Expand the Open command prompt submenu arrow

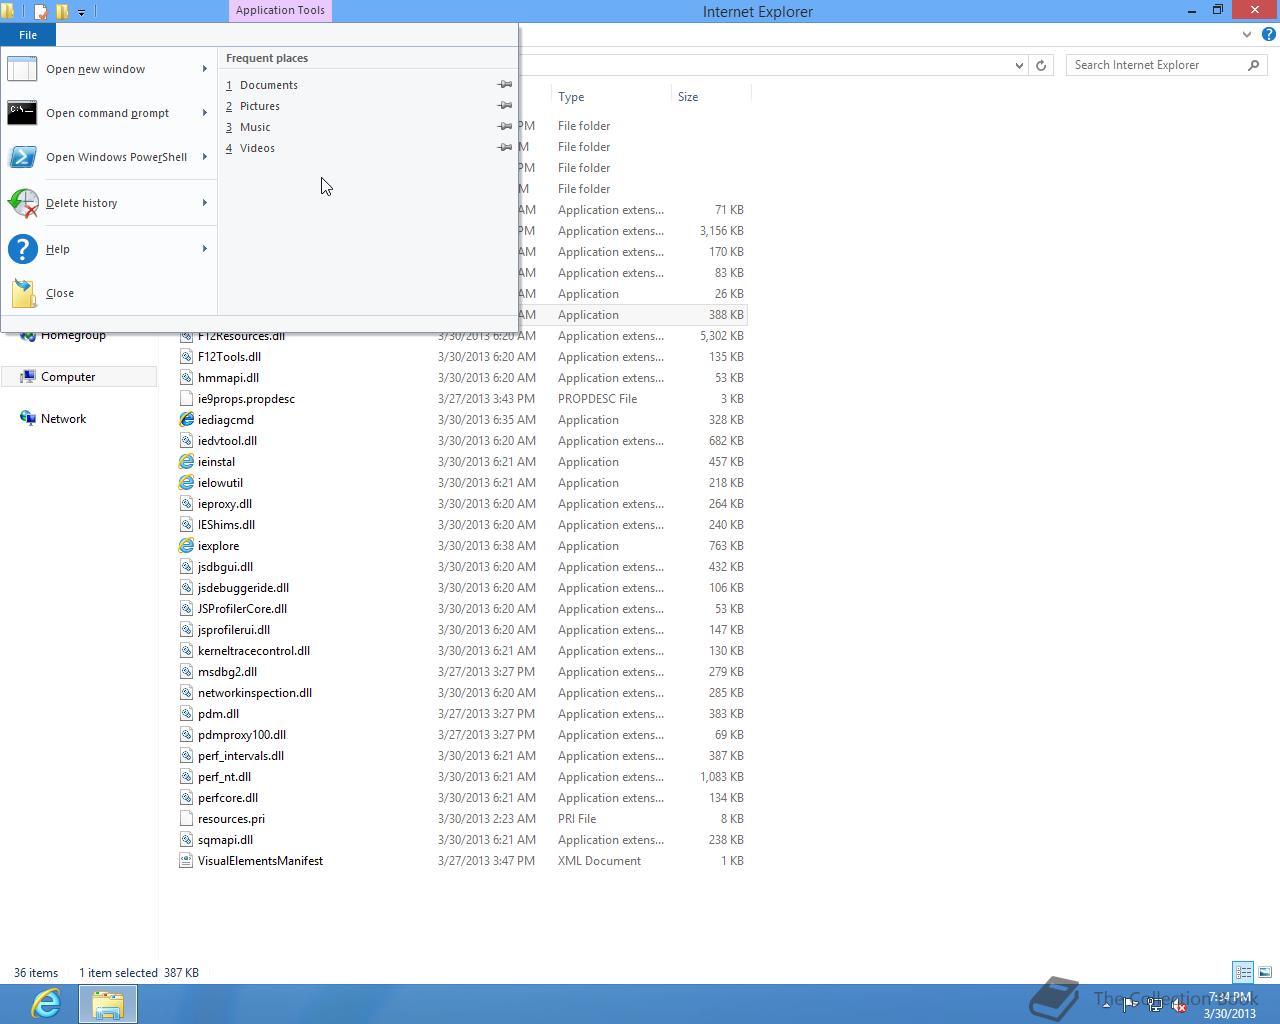(205, 113)
